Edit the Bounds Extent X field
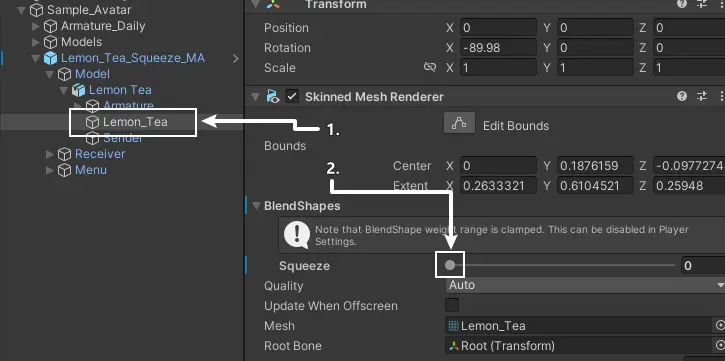The height and width of the screenshot is (361, 725). point(498,186)
